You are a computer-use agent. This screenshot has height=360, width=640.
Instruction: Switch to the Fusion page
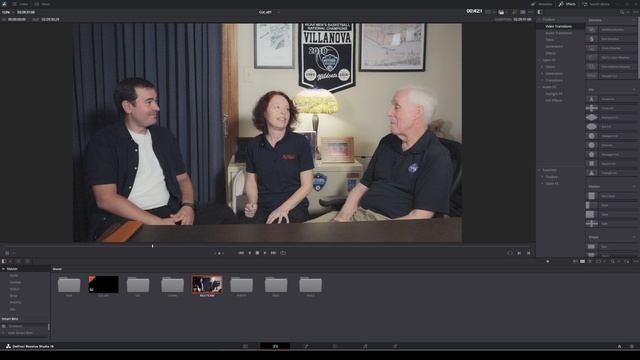[x=306, y=346]
